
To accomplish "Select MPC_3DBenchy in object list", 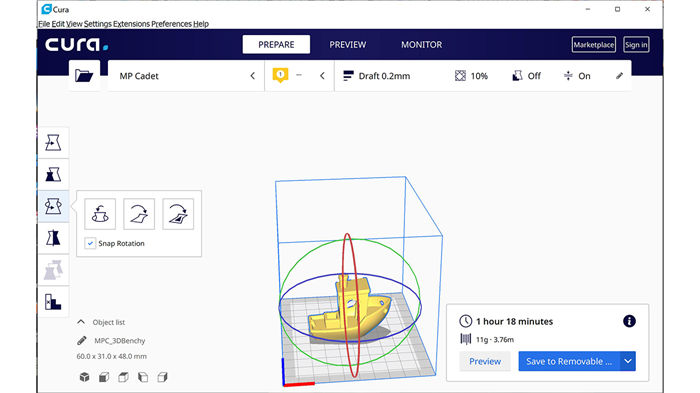I will (x=120, y=341).
